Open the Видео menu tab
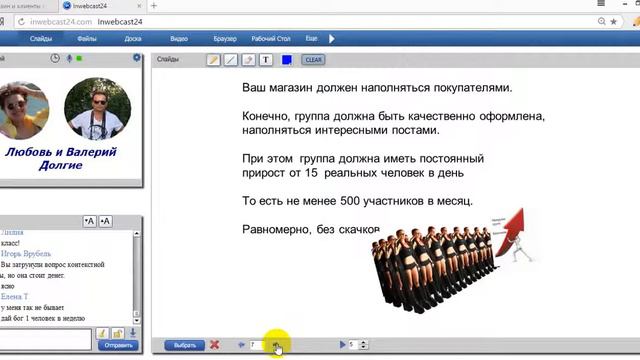640x360 pixels. coord(179,39)
